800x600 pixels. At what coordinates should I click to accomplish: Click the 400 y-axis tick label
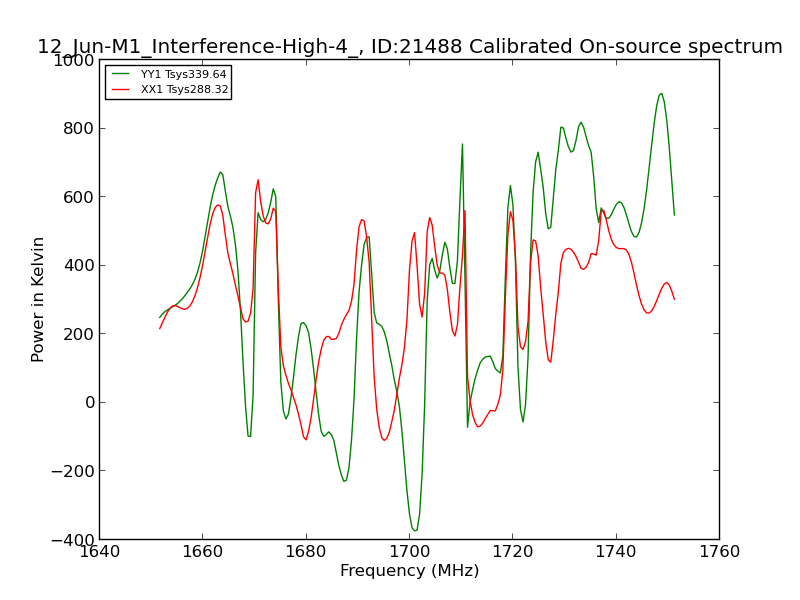(79, 266)
